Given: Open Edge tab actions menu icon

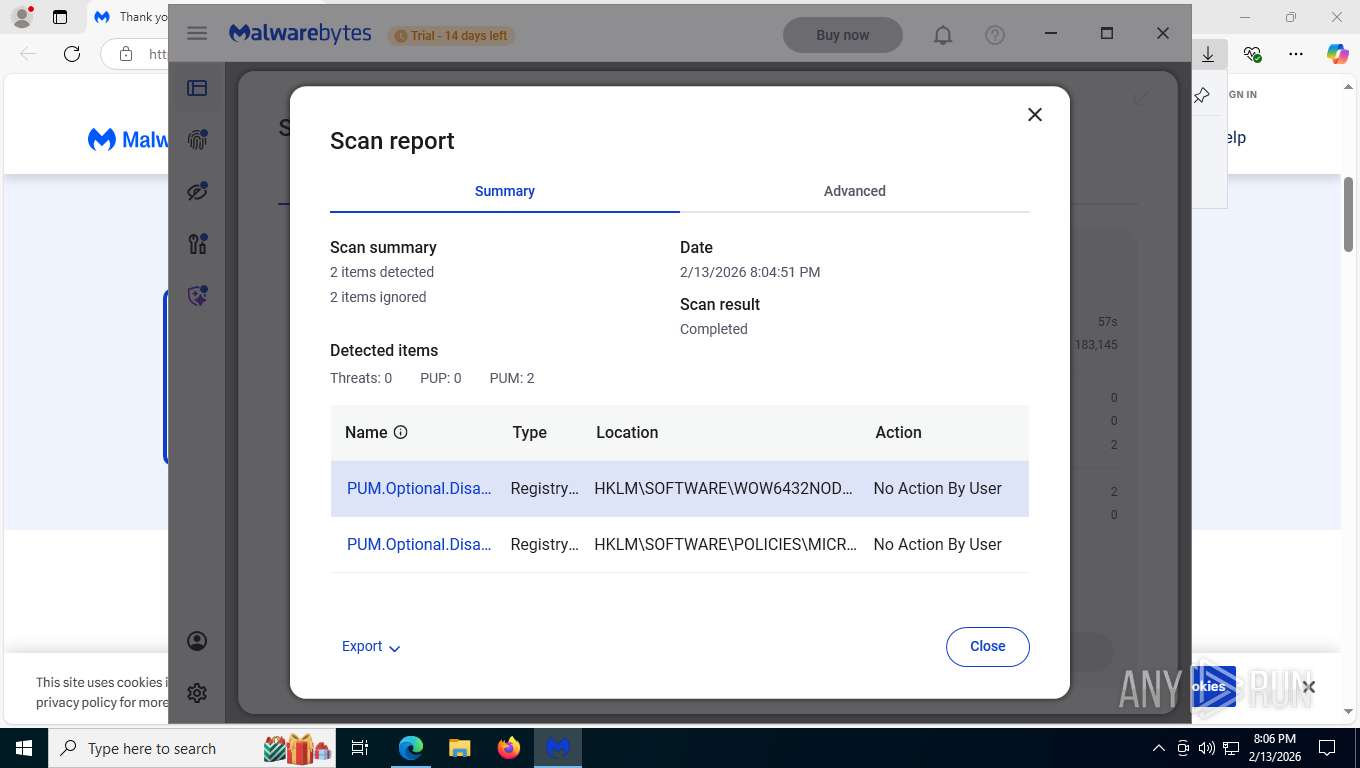Looking at the screenshot, I should (60, 17).
